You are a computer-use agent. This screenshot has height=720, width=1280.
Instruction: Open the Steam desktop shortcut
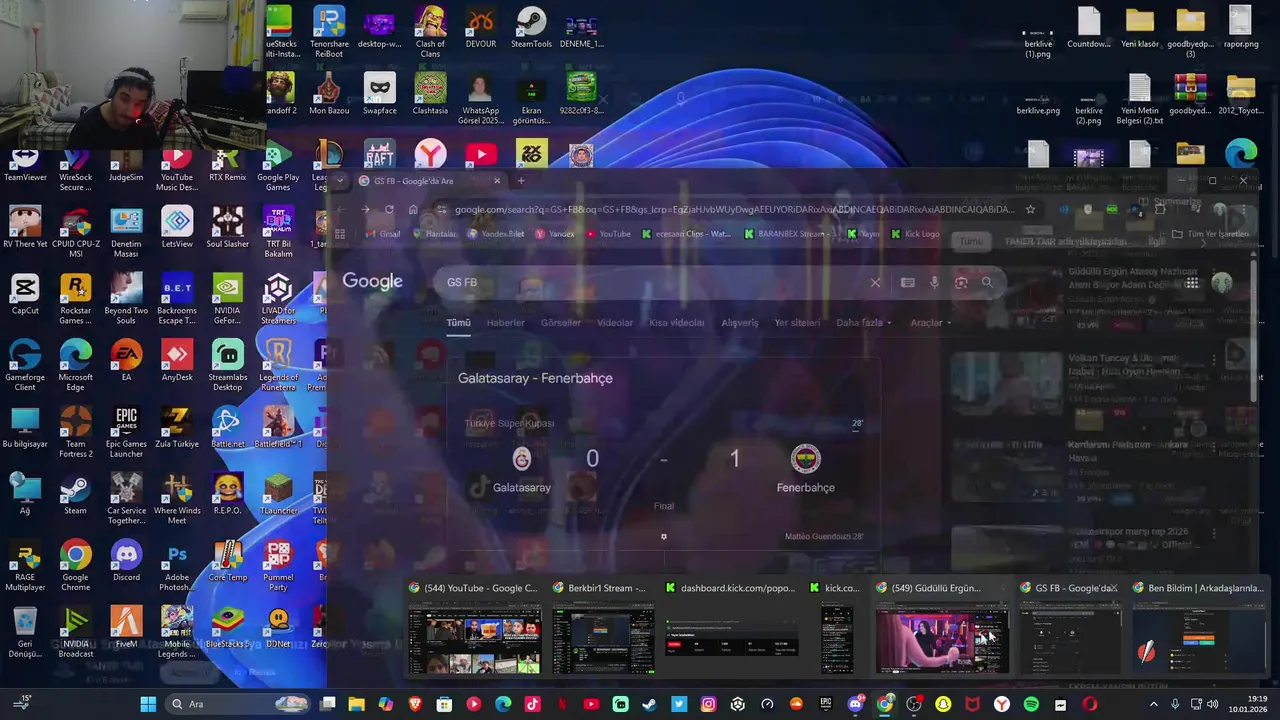point(75,495)
